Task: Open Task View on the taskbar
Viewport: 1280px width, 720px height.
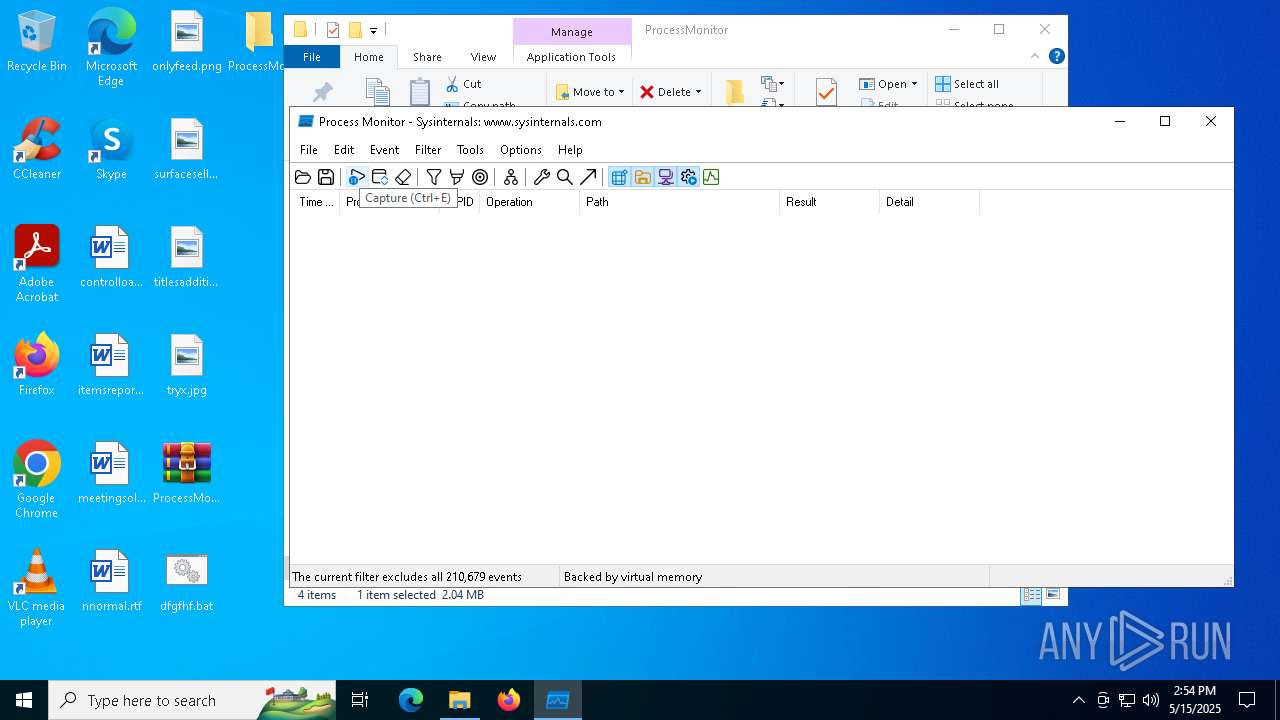Action: coord(360,700)
